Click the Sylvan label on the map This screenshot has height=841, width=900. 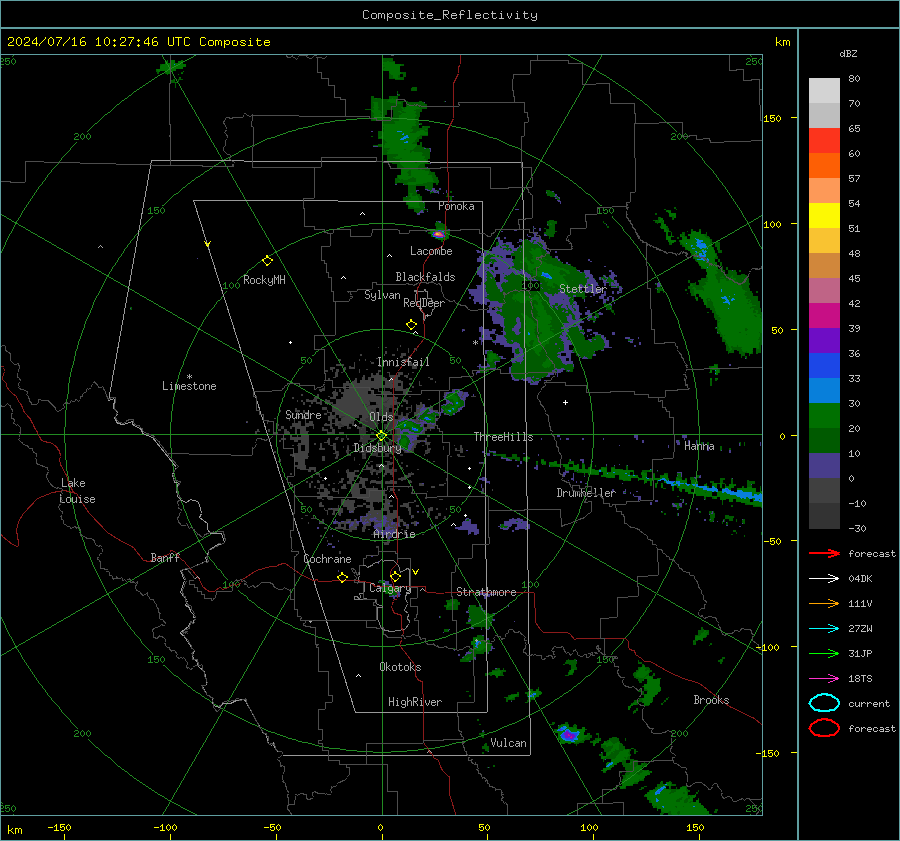coord(382,295)
